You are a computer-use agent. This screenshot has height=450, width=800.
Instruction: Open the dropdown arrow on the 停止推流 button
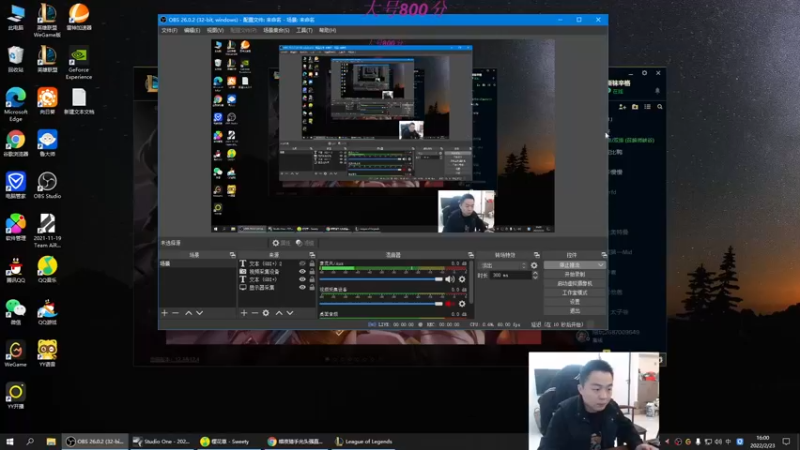(x=601, y=265)
